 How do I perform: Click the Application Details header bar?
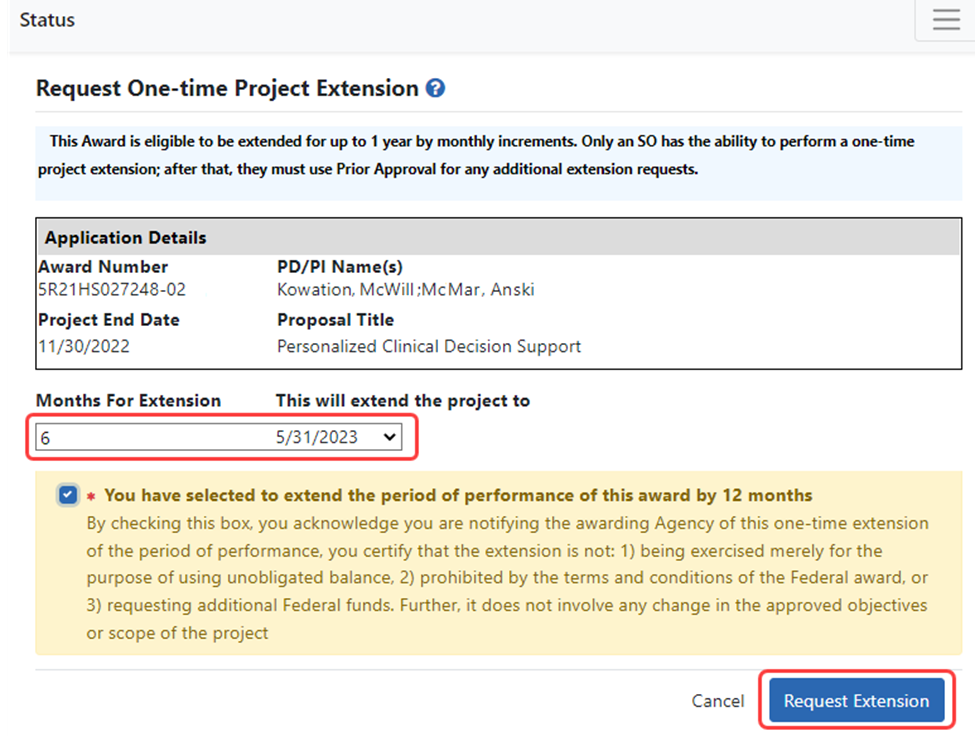coord(498,237)
